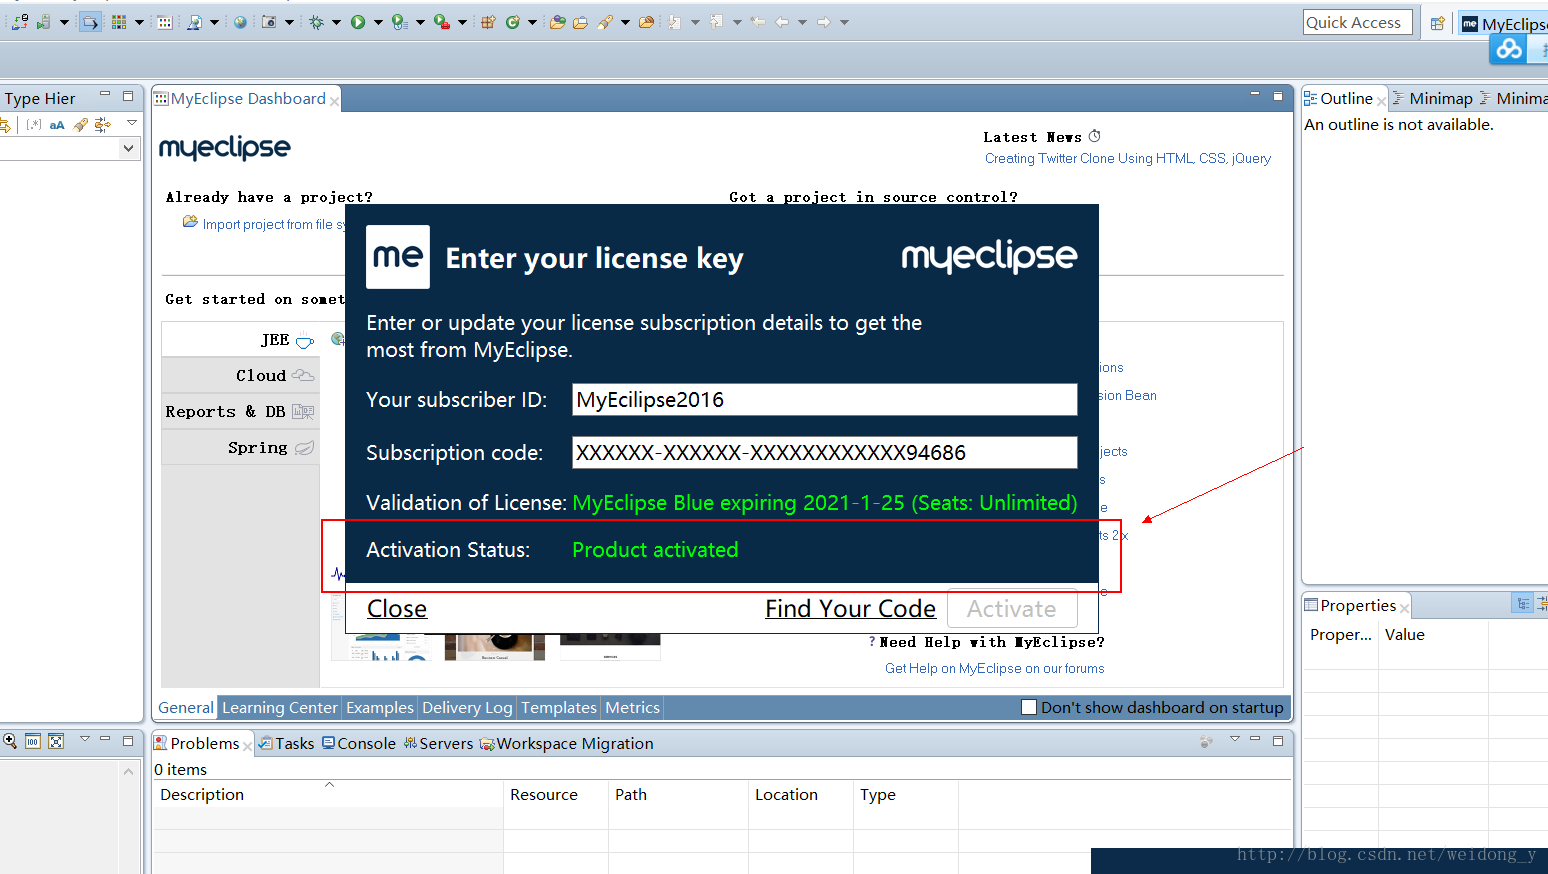The height and width of the screenshot is (874, 1548).
Task: Click the green Run button in toolbar
Action: 358,22
